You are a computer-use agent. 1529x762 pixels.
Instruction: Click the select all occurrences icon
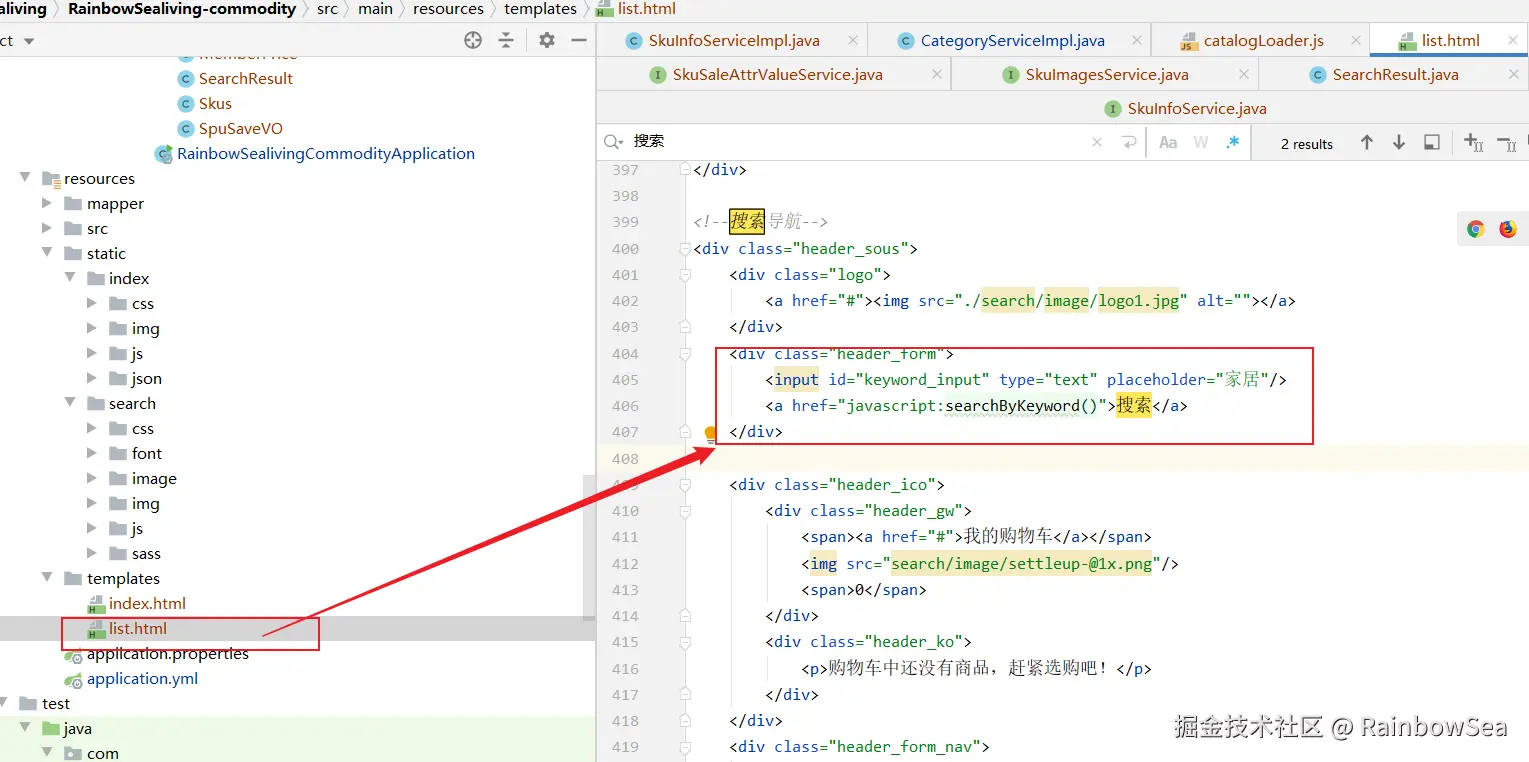click(x=1432, y=143)
